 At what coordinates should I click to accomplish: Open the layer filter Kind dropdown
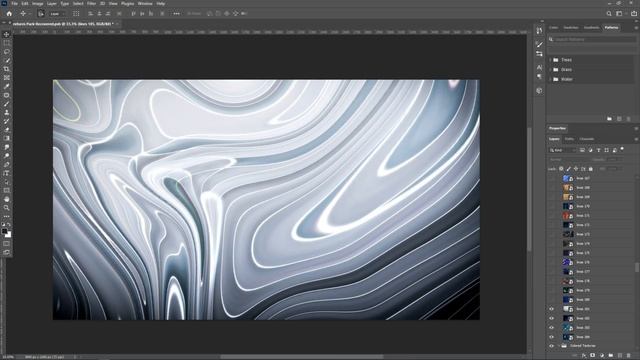pyautogui.click(x=562, y=150)
